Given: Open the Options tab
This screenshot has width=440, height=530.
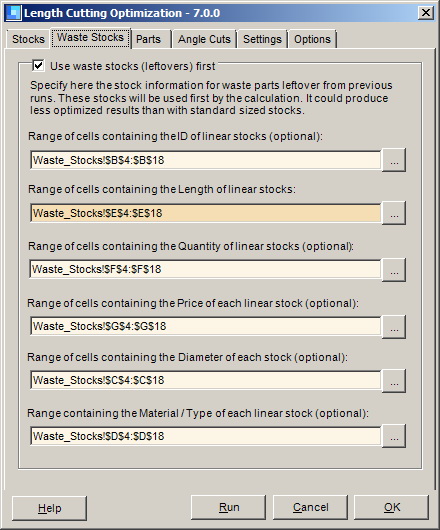Looking at the screenshot, I should click(x=312, y=39).
